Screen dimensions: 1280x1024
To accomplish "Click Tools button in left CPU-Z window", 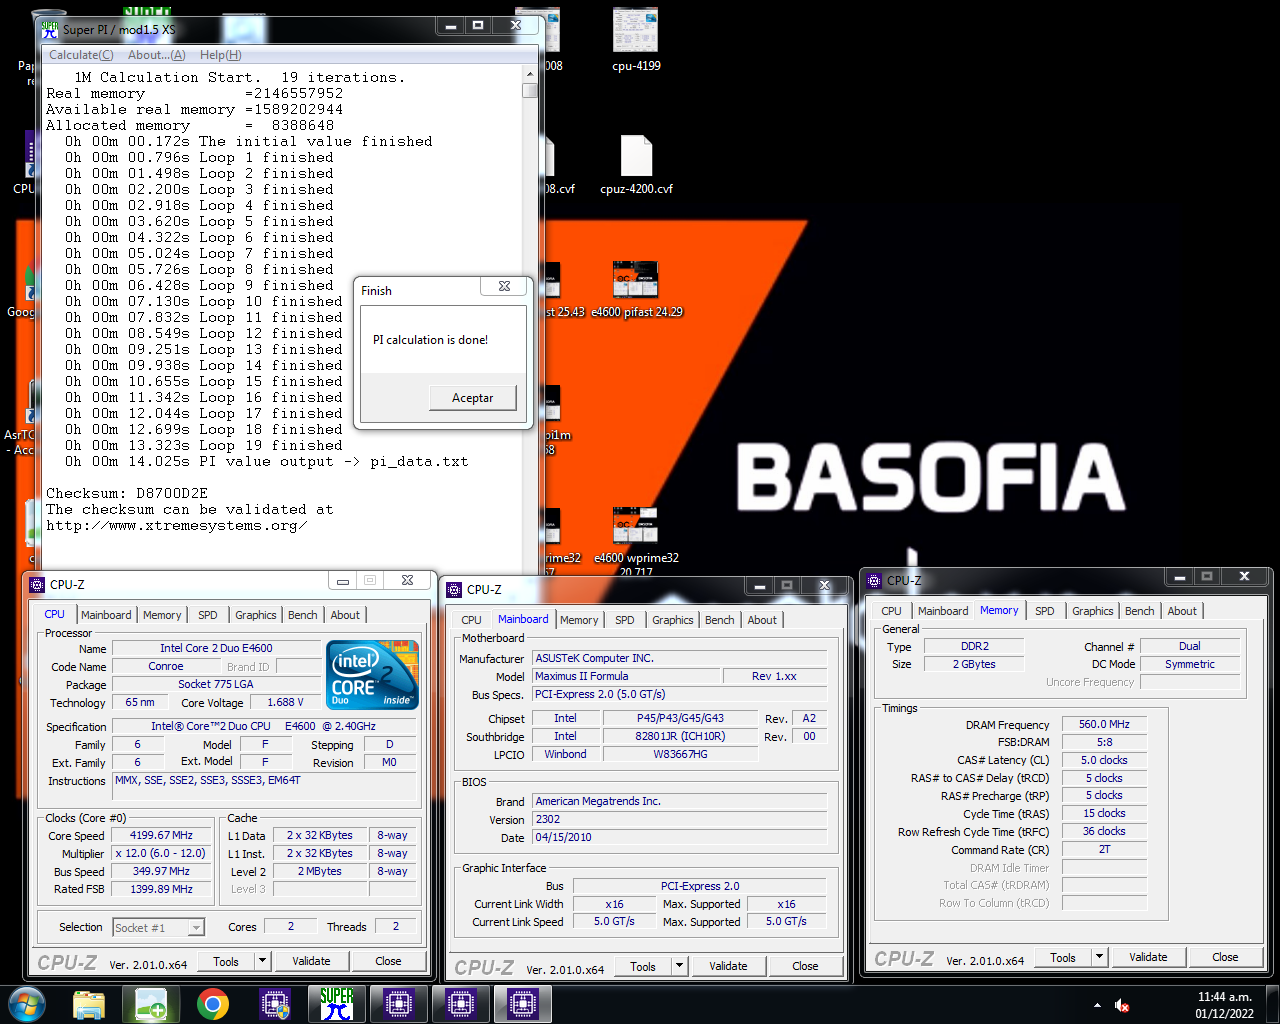I will tap(226, 961).
